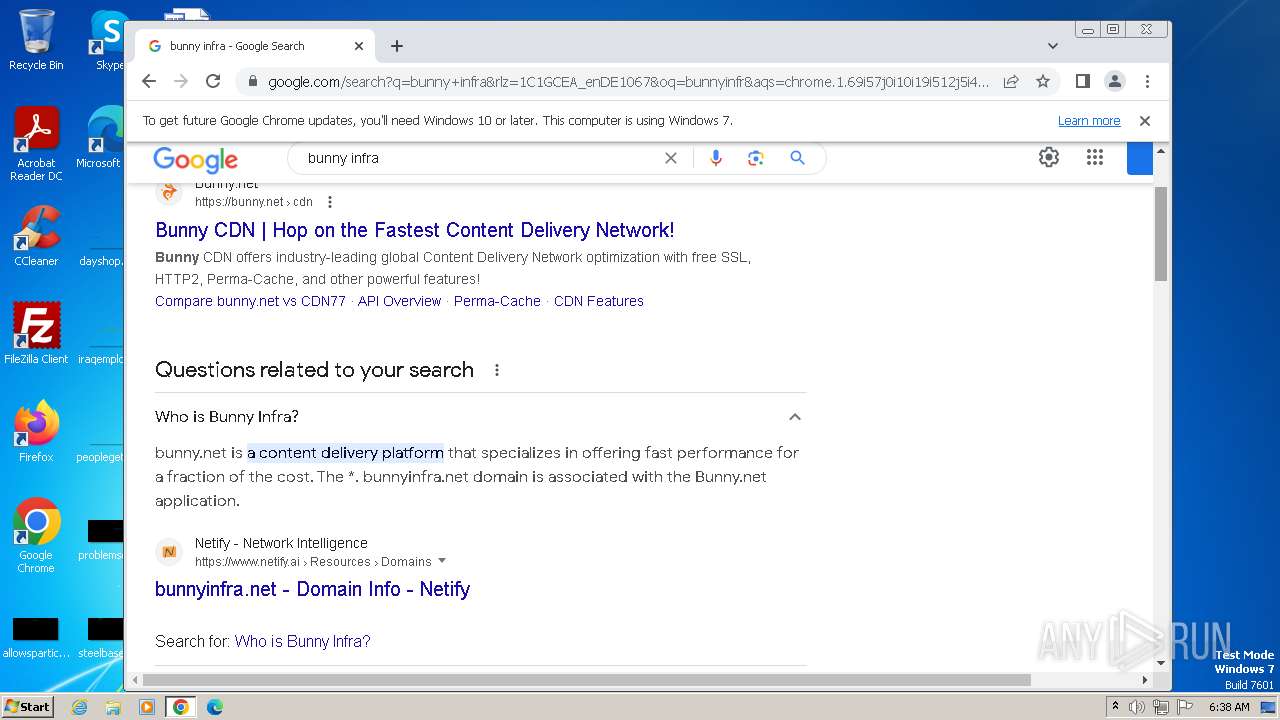Open the Google apps grid
The width and height of the screenshot is (1280, 720).
1095,157
